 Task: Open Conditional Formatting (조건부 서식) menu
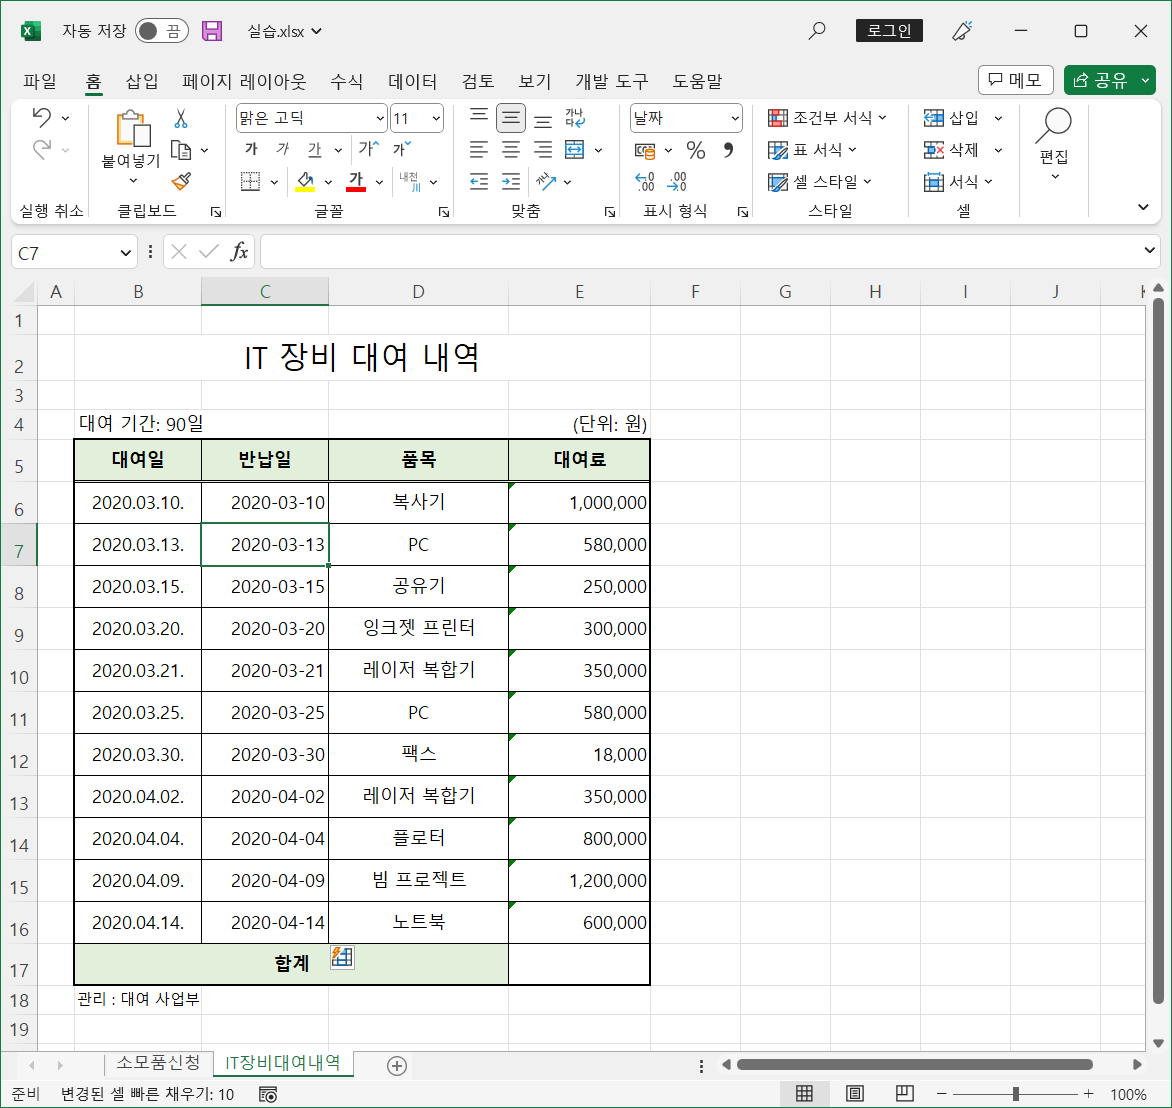(827, 118)
